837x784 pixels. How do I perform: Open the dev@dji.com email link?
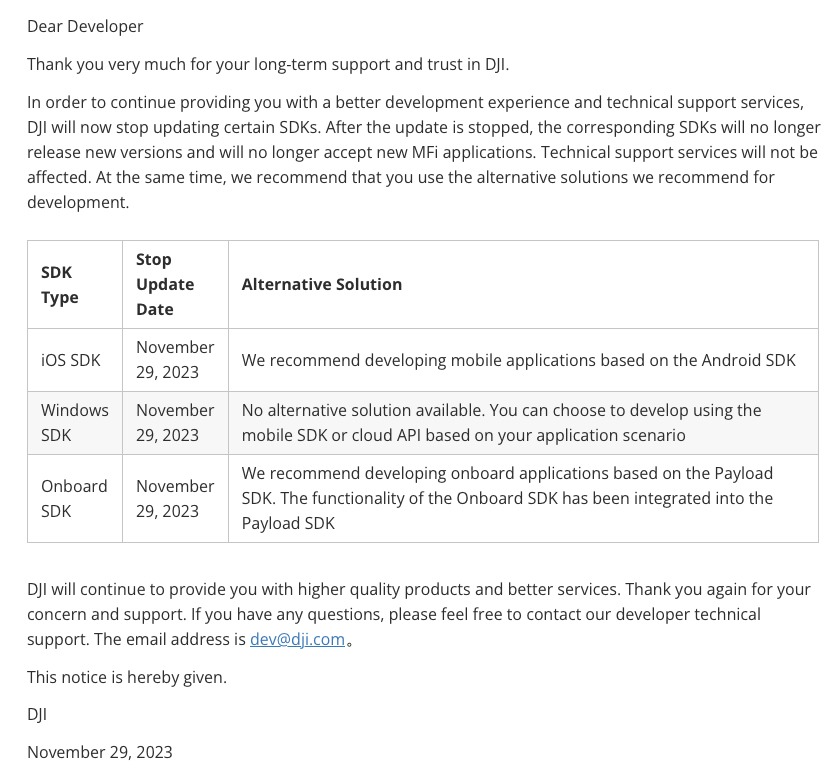[x=297, y=639]
